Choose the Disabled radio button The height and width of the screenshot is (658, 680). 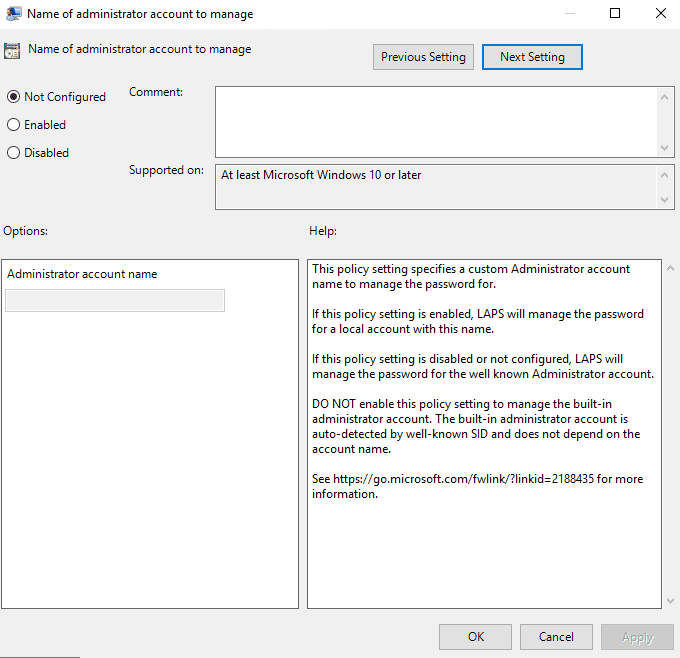tap(13, 153)
